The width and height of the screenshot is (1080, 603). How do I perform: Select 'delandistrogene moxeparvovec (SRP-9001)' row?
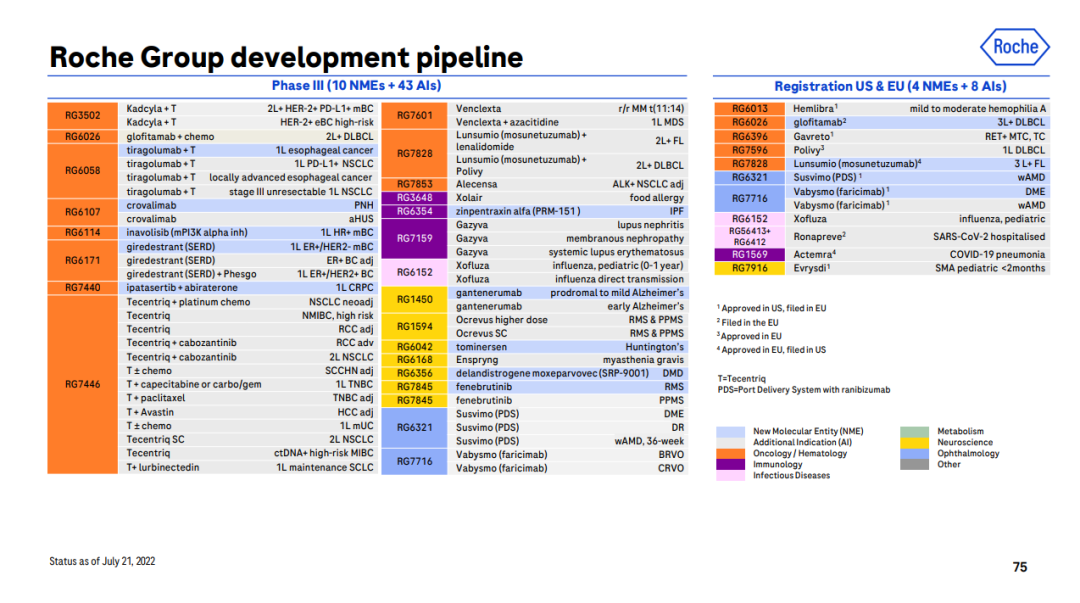(x=569, y=374)
